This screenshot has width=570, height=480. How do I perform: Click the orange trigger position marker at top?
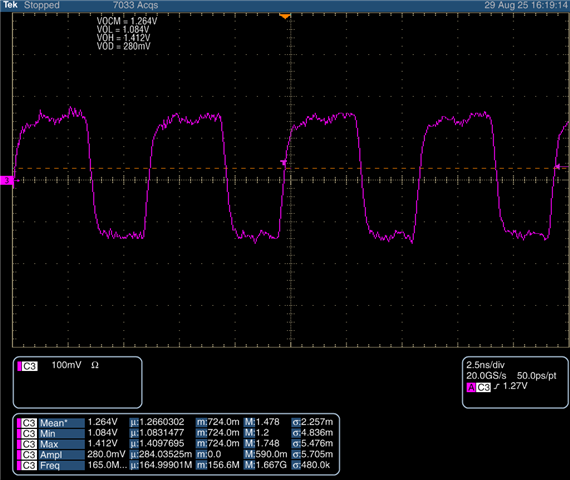(285, 16)
